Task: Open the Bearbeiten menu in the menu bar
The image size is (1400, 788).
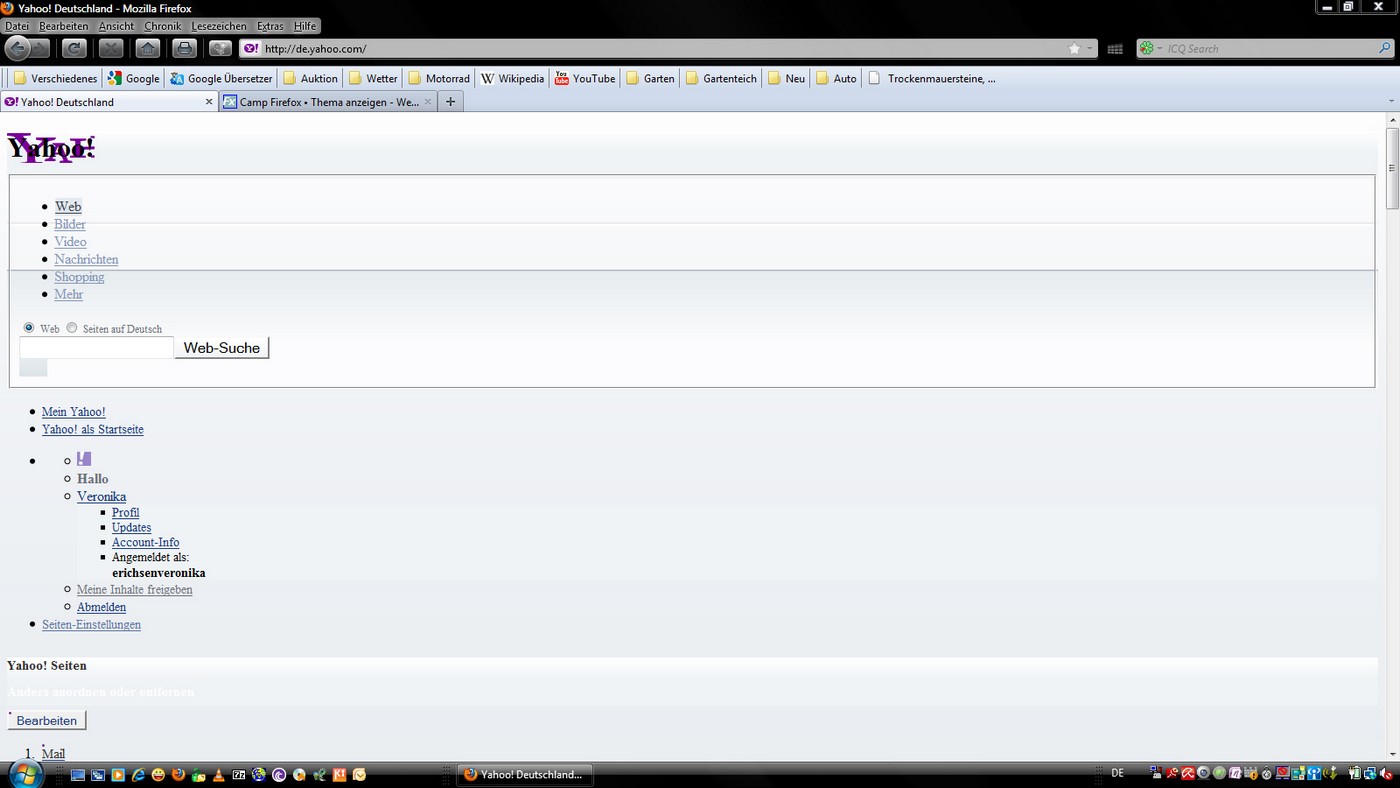Action: point(64,26)
